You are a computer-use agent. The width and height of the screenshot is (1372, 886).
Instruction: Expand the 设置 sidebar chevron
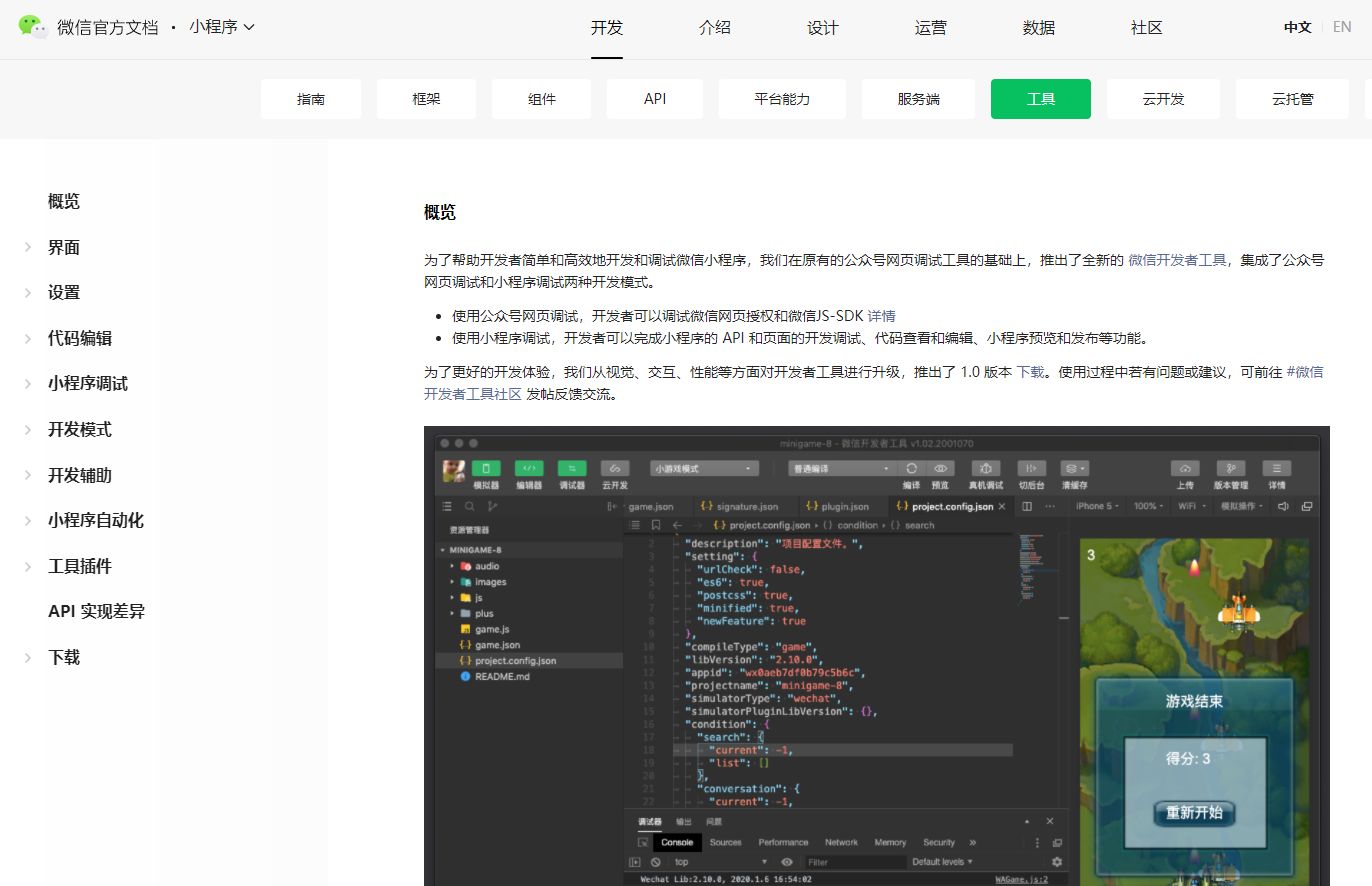click(x=28, y=293)
